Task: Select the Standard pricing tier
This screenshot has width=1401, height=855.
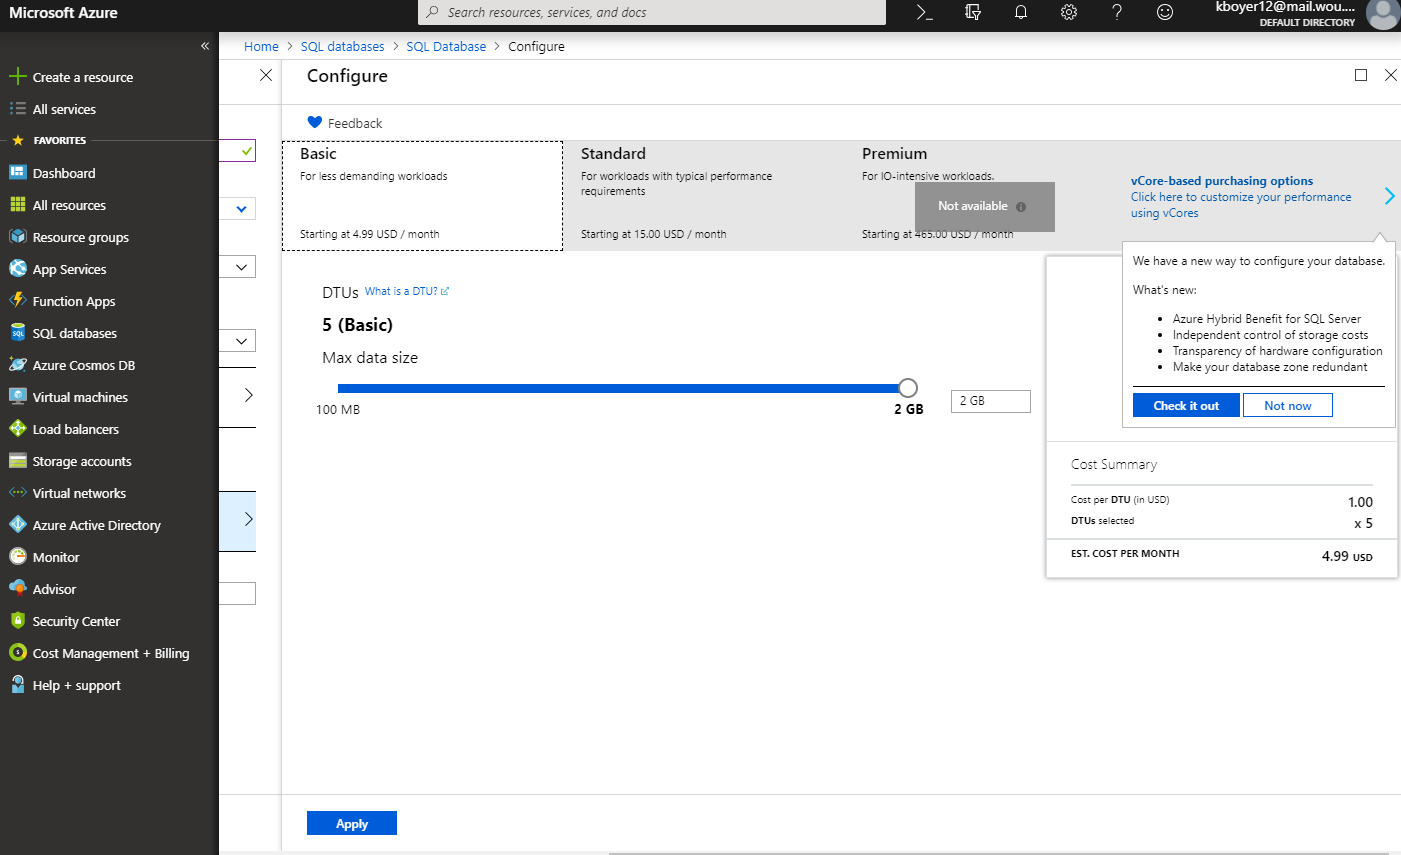Action: coord(702,195)
